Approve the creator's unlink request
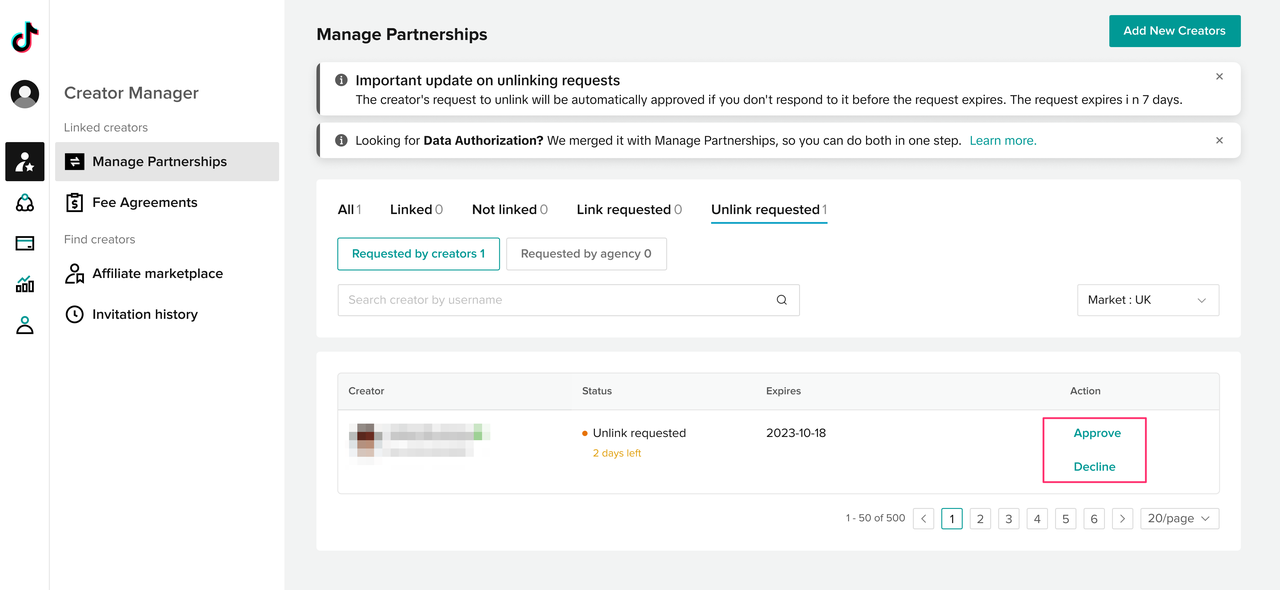The height and width of the screenshot is (590, 1280). pyautogui.click(x=1097, y=433)
